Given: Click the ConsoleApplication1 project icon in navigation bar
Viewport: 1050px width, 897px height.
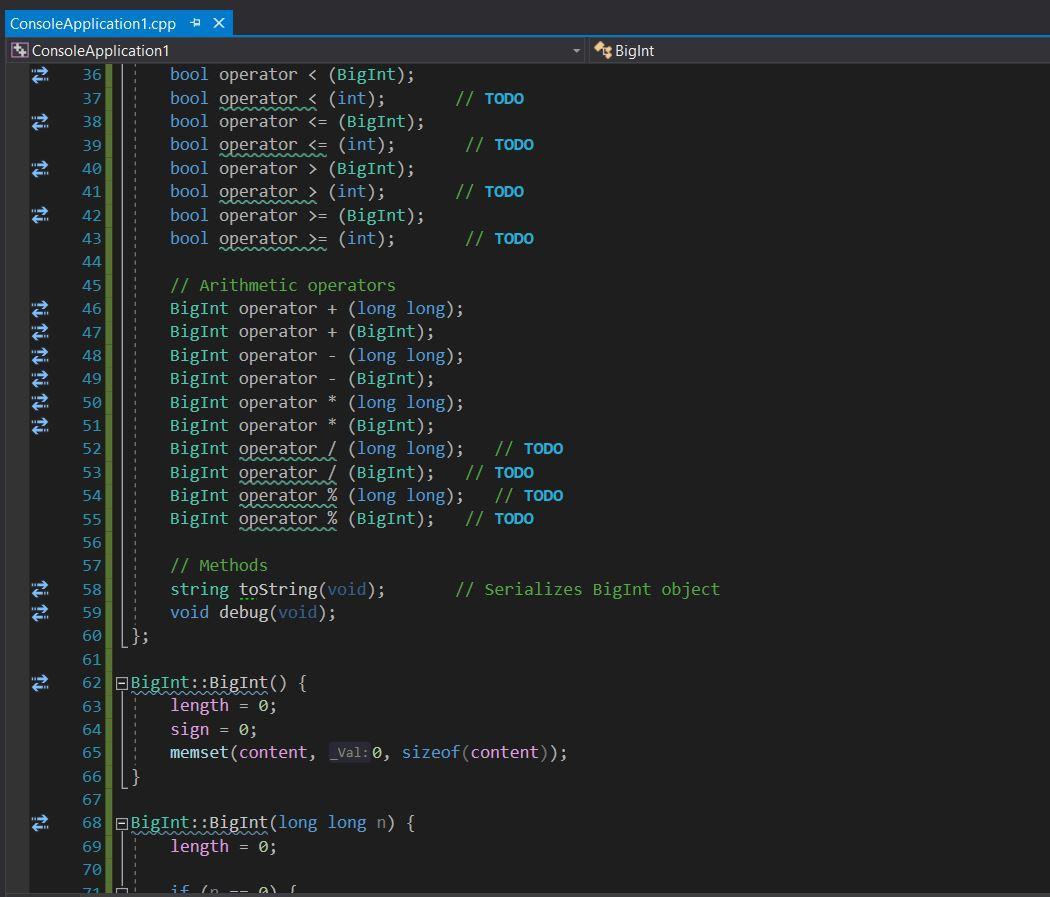Looking at the screenshot, I should point(19,50).
